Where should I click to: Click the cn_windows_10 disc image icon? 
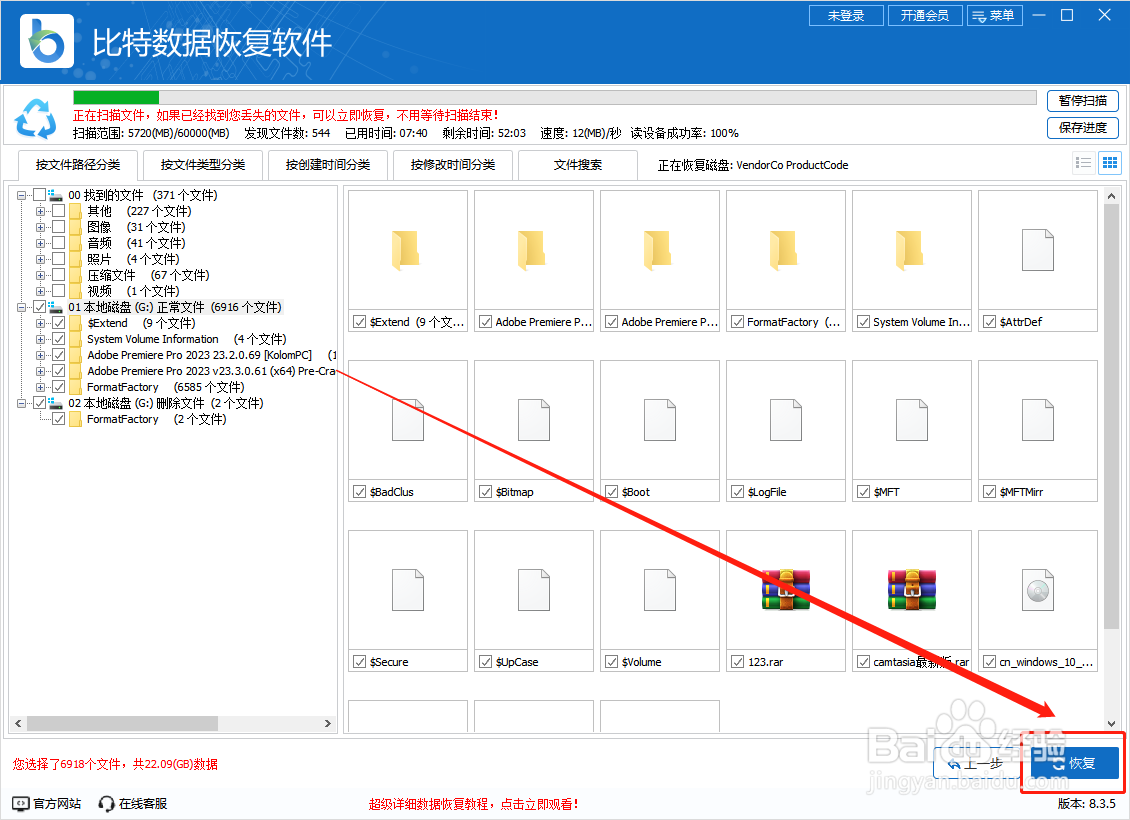click(x=1037, y=590)
